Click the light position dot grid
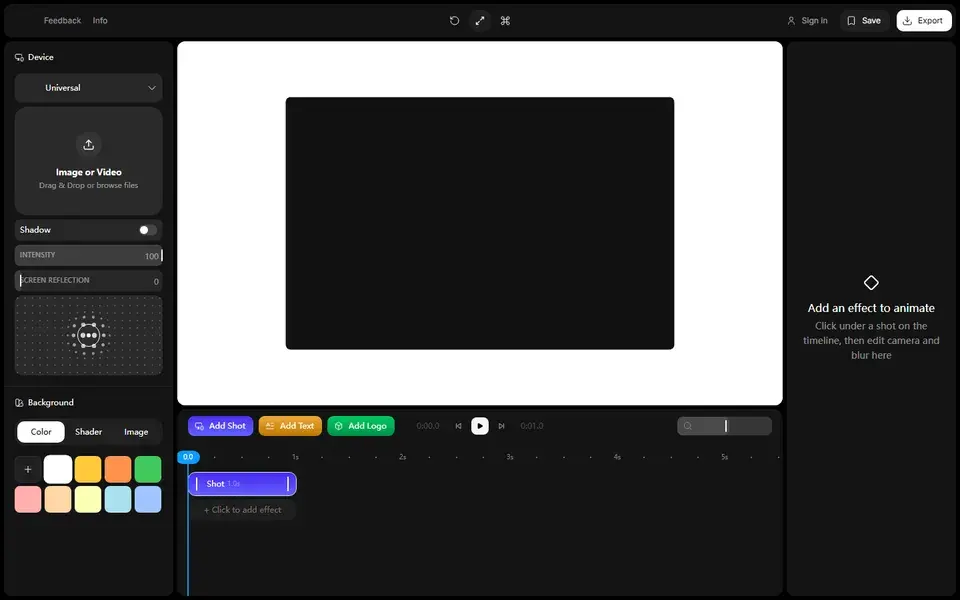Image resolution: width=960 pixels, height=600 pixels. point(89,336)
